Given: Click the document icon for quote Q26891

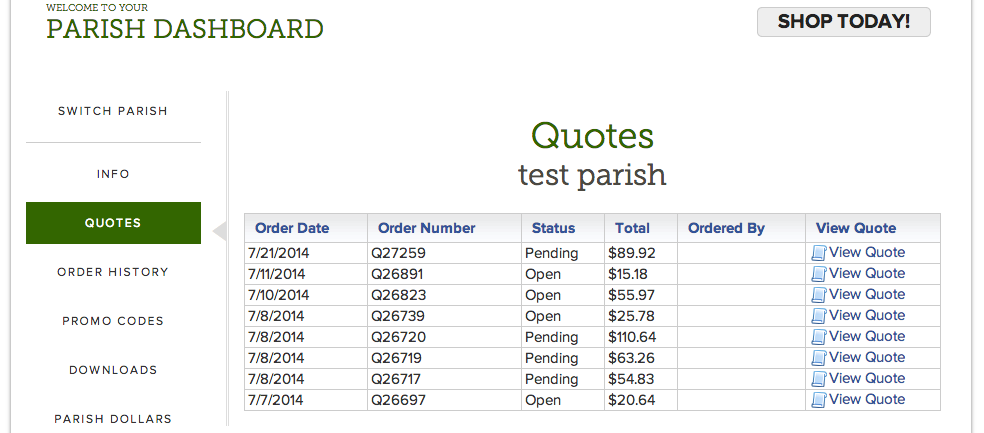Looking at the screenshot, I should (819, 274).
